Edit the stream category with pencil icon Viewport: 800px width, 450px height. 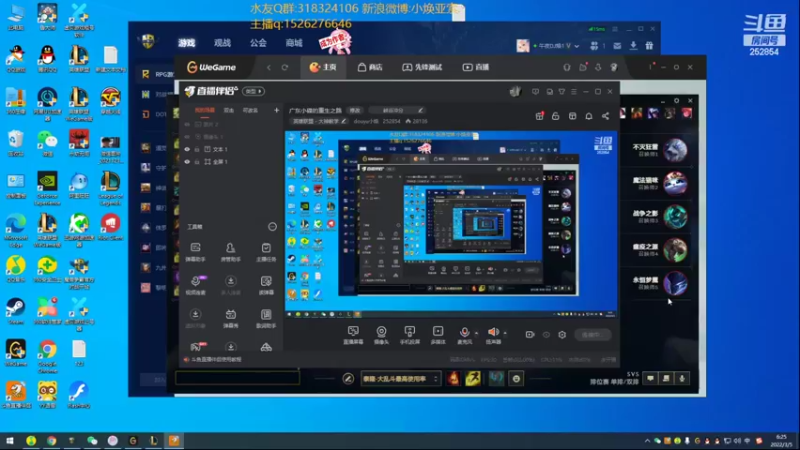coord(343,121)
